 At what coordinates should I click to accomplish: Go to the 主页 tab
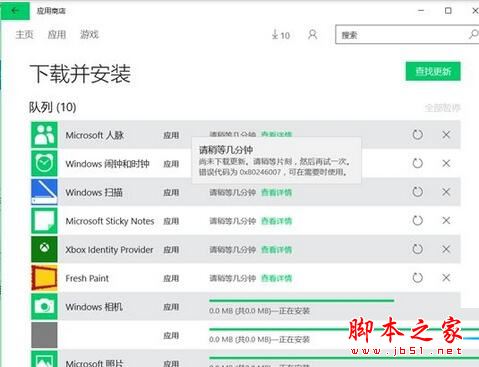click(25, 34)
